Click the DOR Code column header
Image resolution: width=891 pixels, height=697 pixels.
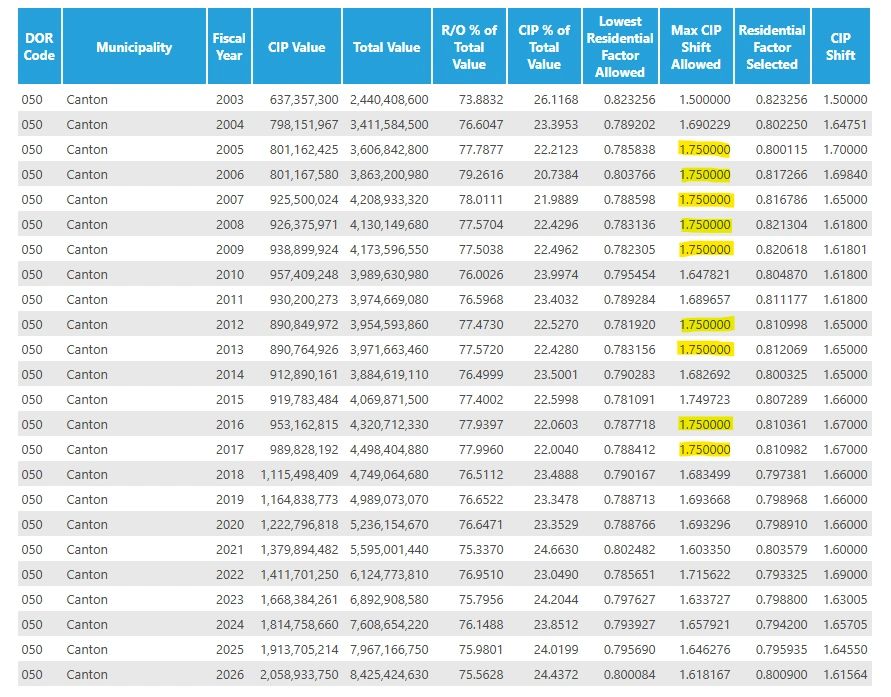[x=39, y=47]
